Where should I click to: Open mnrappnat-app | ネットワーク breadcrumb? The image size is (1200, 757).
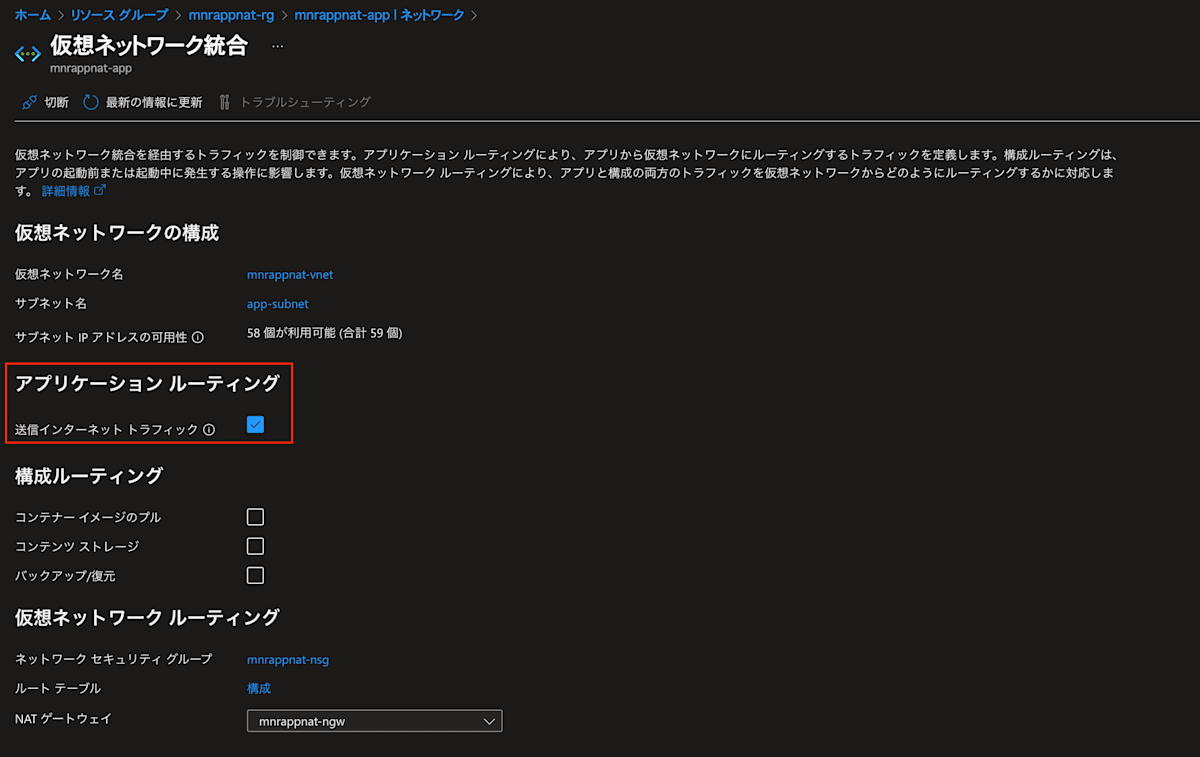tap(380, 15)
